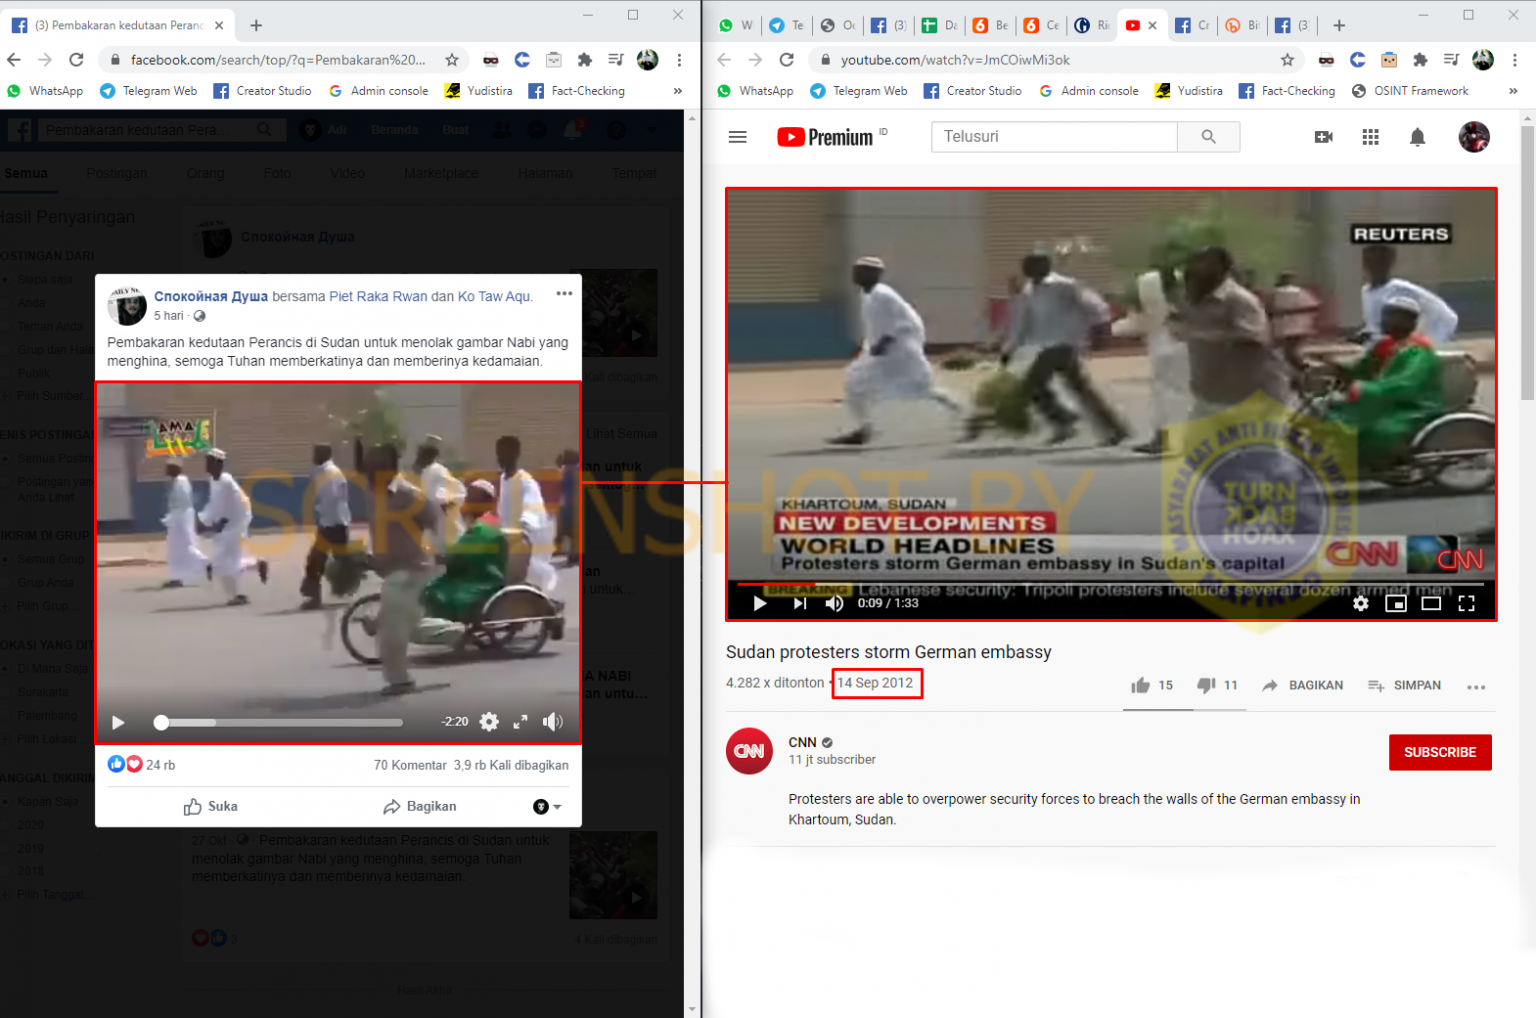Open the extensions puzzle icon in YouTube window

point(1419,60)
